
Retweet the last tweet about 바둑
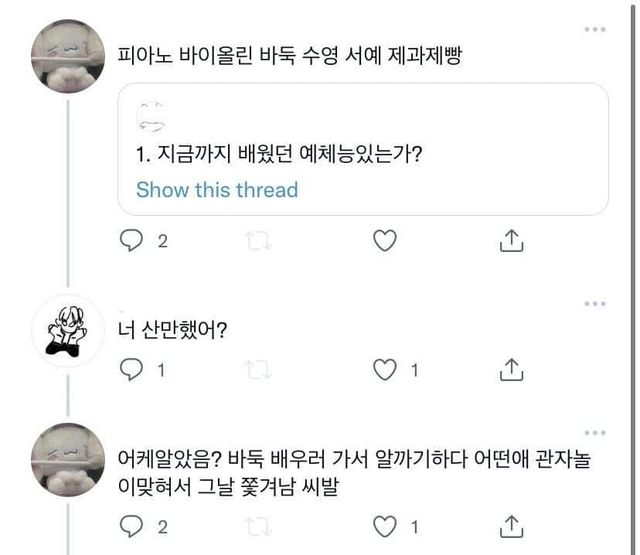pos(258,526)
